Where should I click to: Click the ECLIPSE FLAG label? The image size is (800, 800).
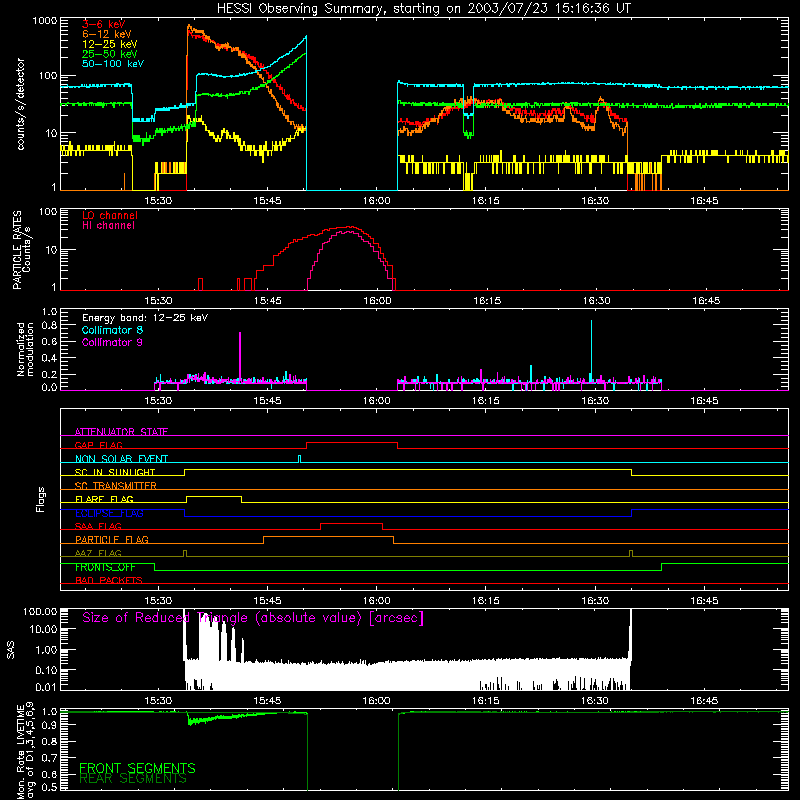point(109,513)
